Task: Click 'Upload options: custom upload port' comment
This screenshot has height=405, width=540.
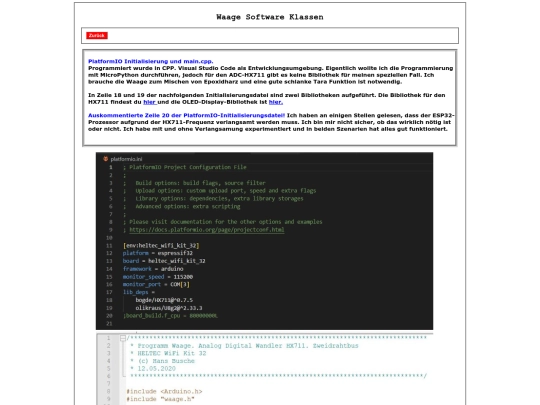Action: point(226,191)
